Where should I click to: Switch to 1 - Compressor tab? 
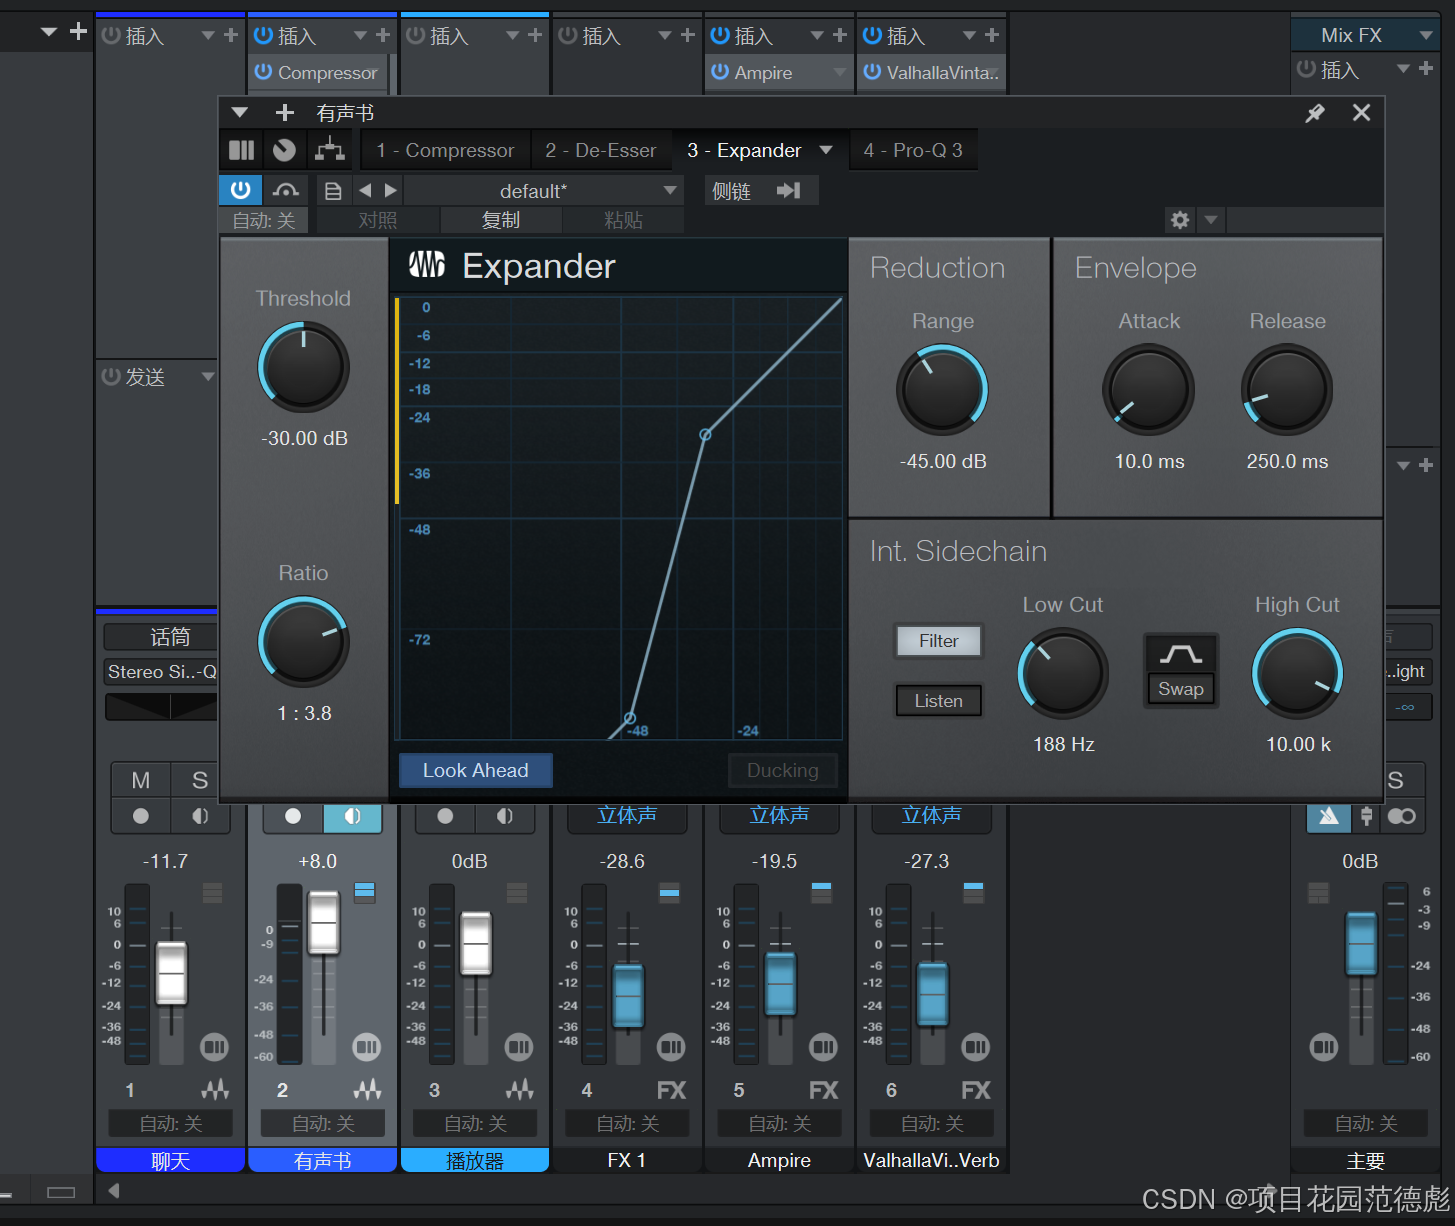tap(445, 150)
